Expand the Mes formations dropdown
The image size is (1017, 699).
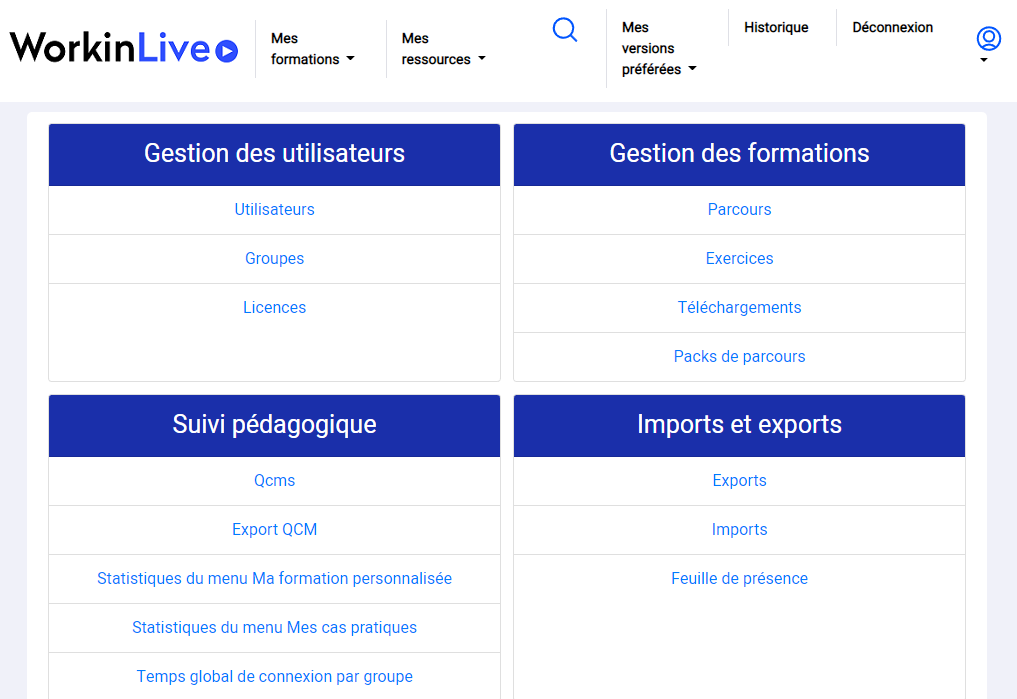(x=312, y=49)
